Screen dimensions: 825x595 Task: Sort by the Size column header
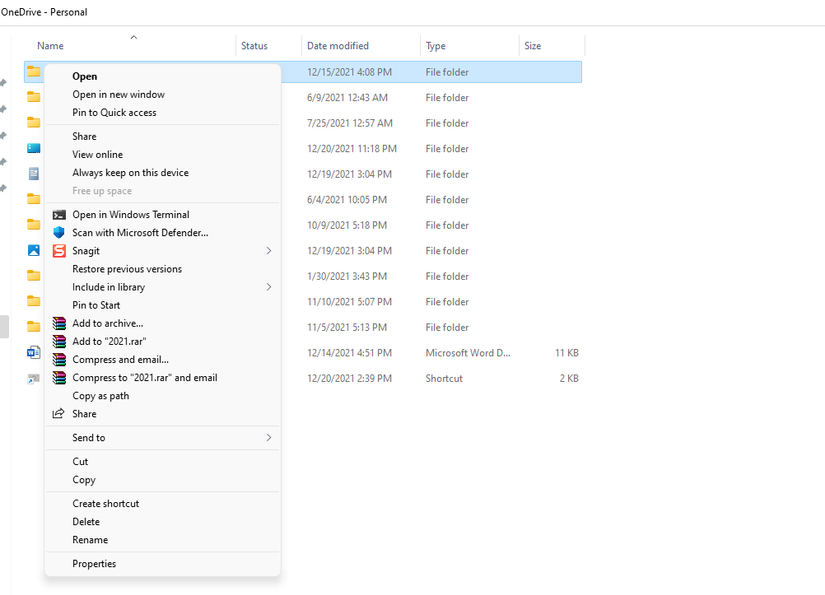coord(532,46)
